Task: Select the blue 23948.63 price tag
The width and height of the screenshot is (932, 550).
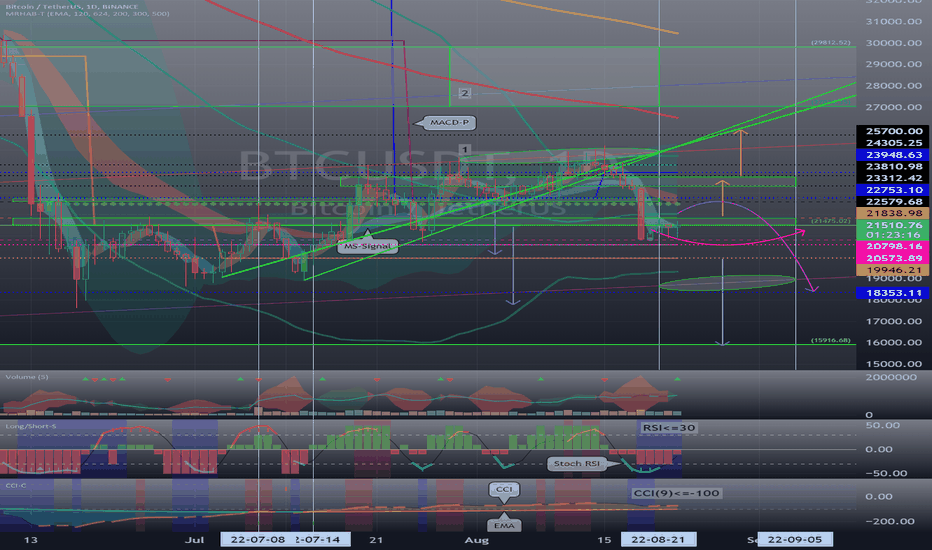Action: click(894, 155)
